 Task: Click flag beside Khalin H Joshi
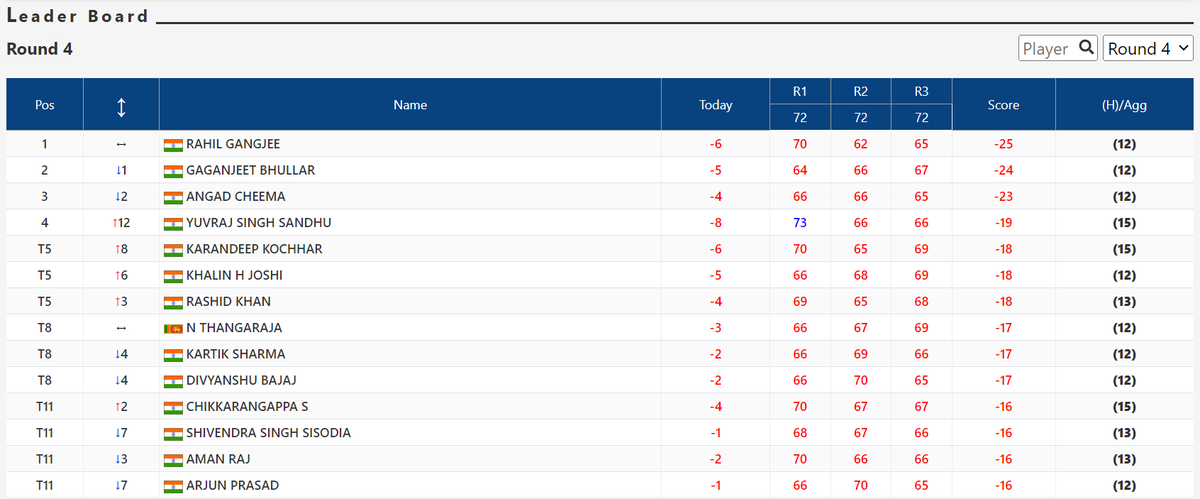(173, 275)
